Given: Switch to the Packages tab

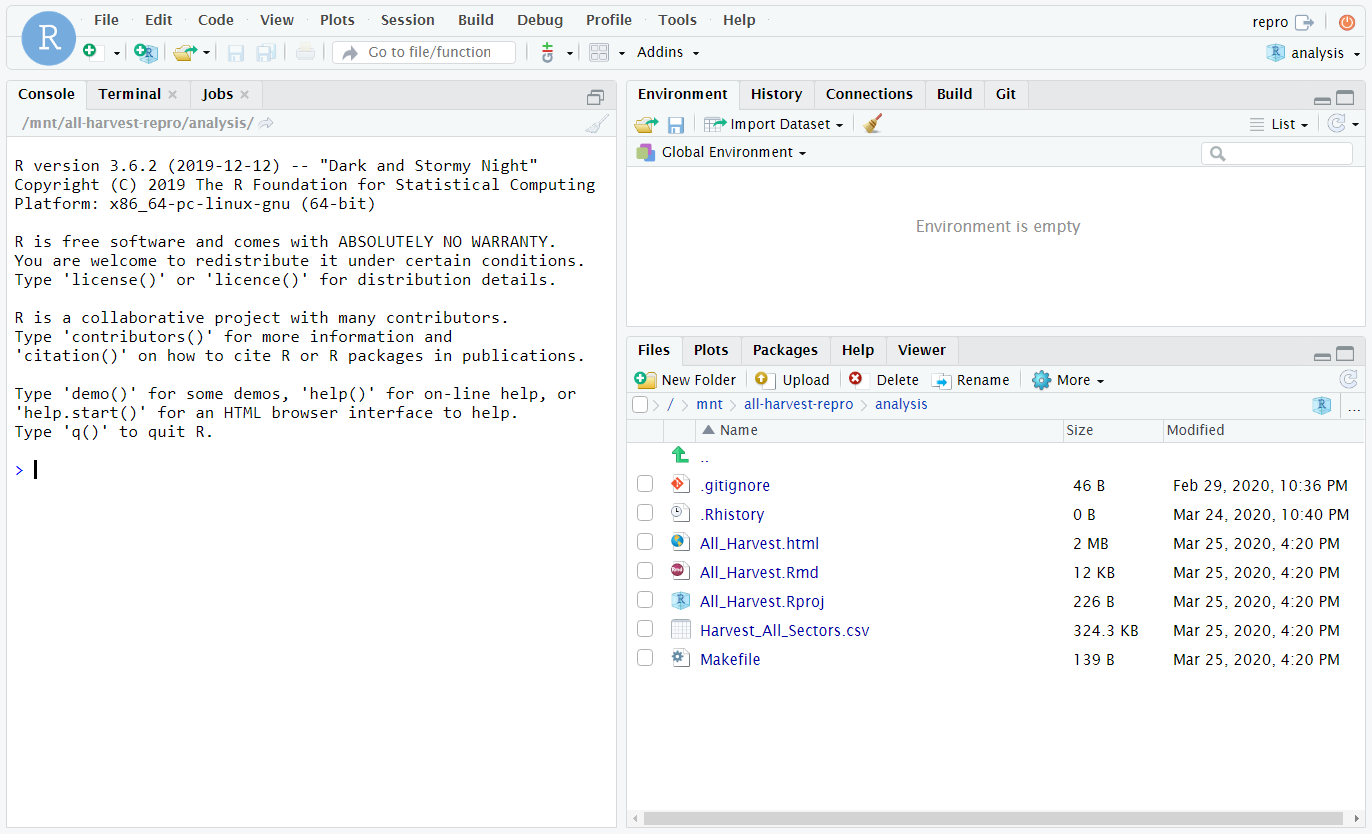Looking at the screenshot, I should point(785,350).
